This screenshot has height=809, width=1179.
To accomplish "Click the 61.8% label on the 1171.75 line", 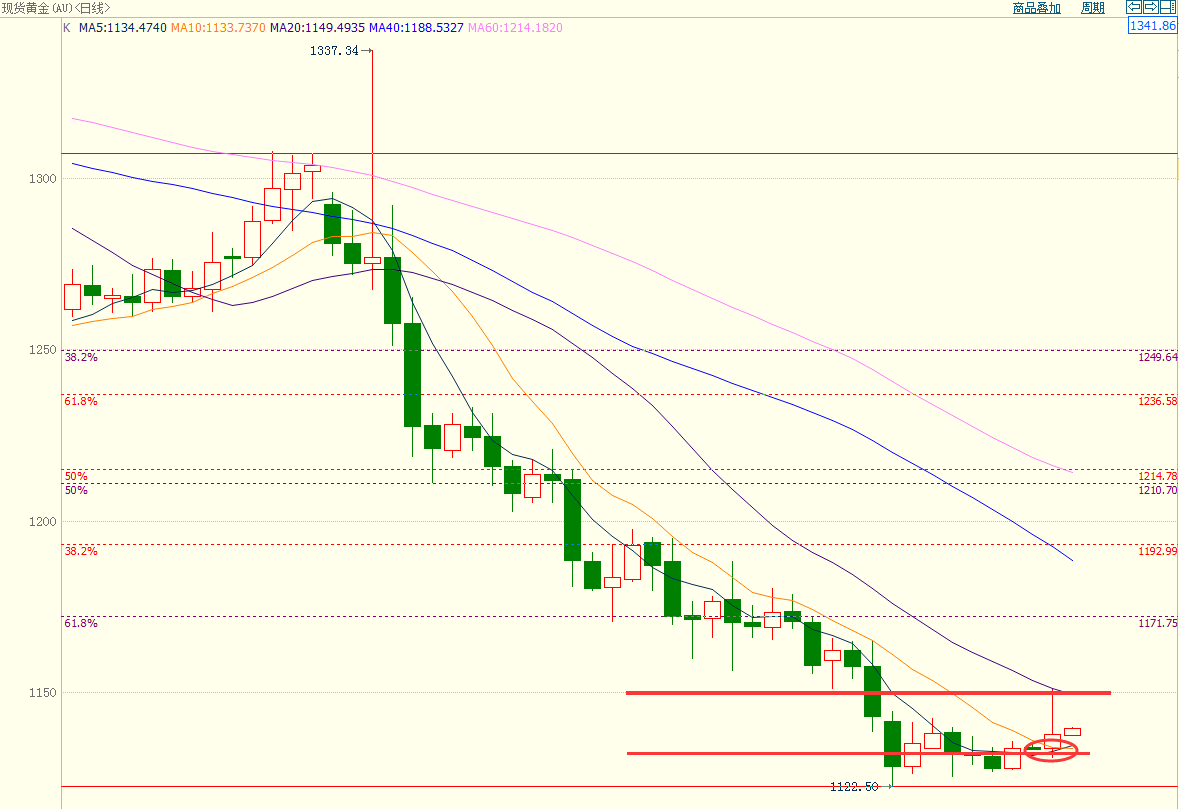I will (81, 623).
